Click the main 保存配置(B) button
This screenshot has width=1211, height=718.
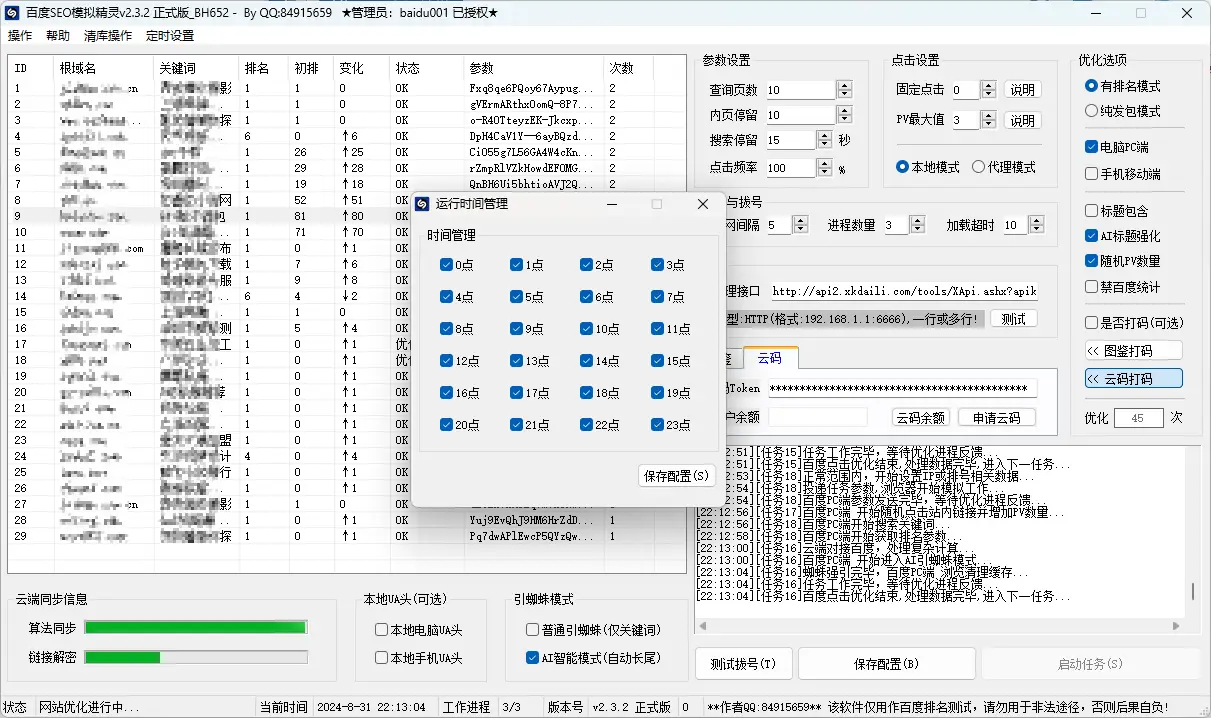(886, 664)
